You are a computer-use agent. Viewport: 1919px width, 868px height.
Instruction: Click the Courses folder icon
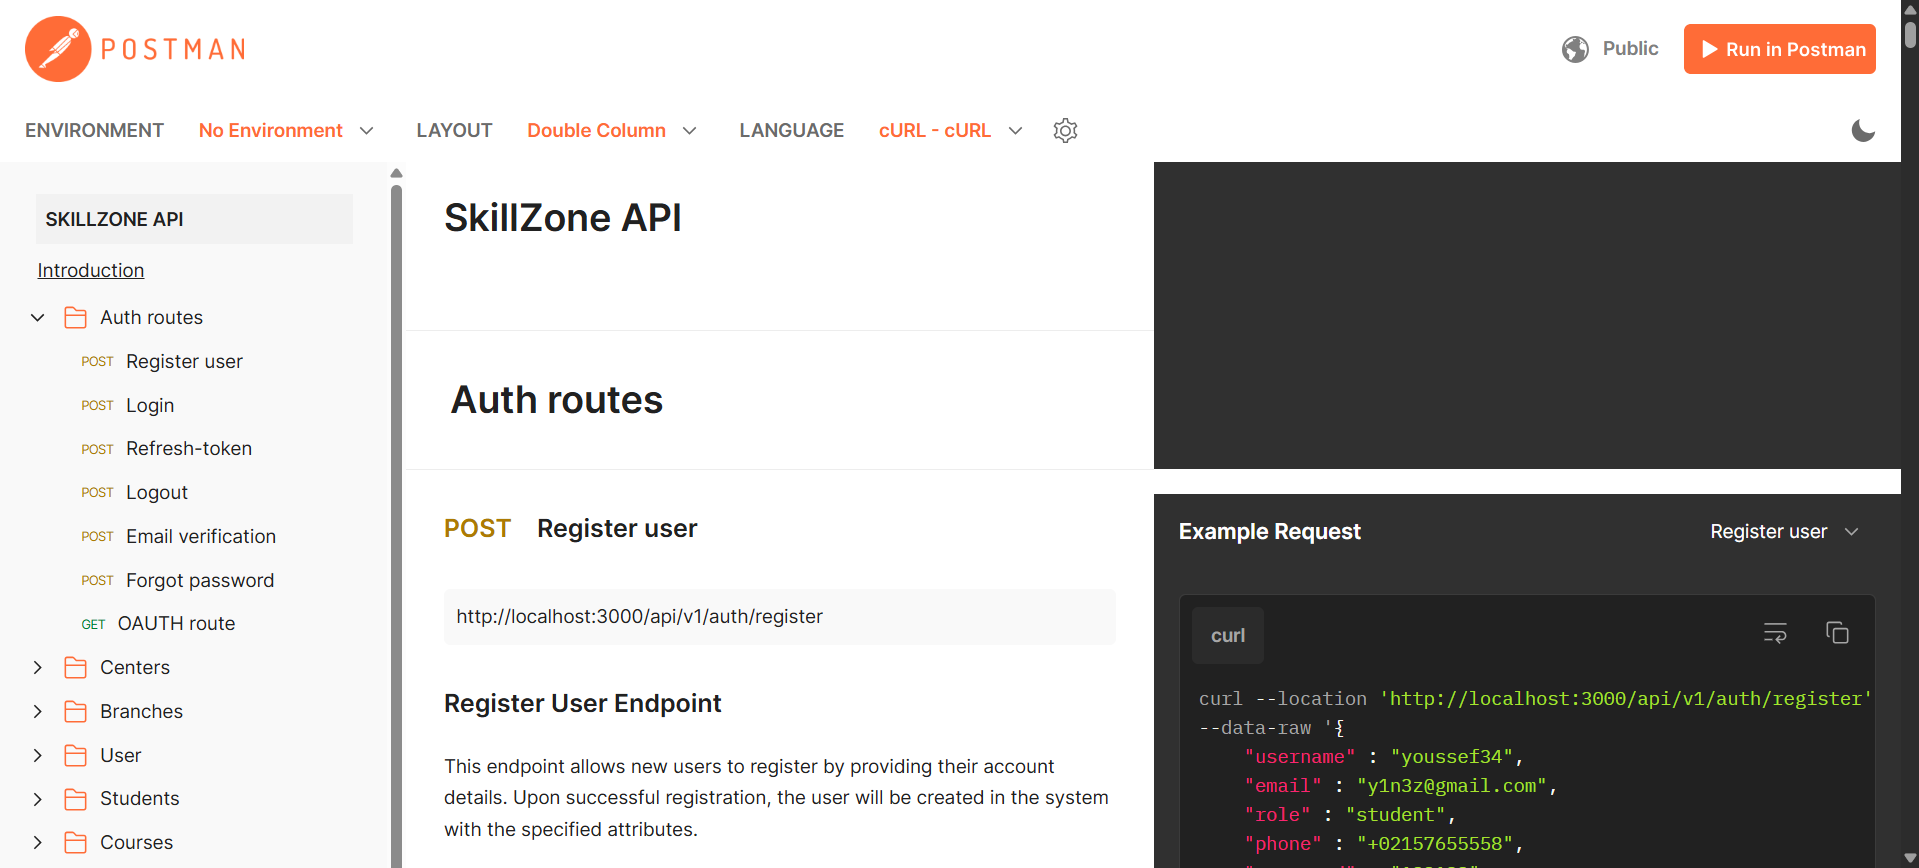coord(75,842)
